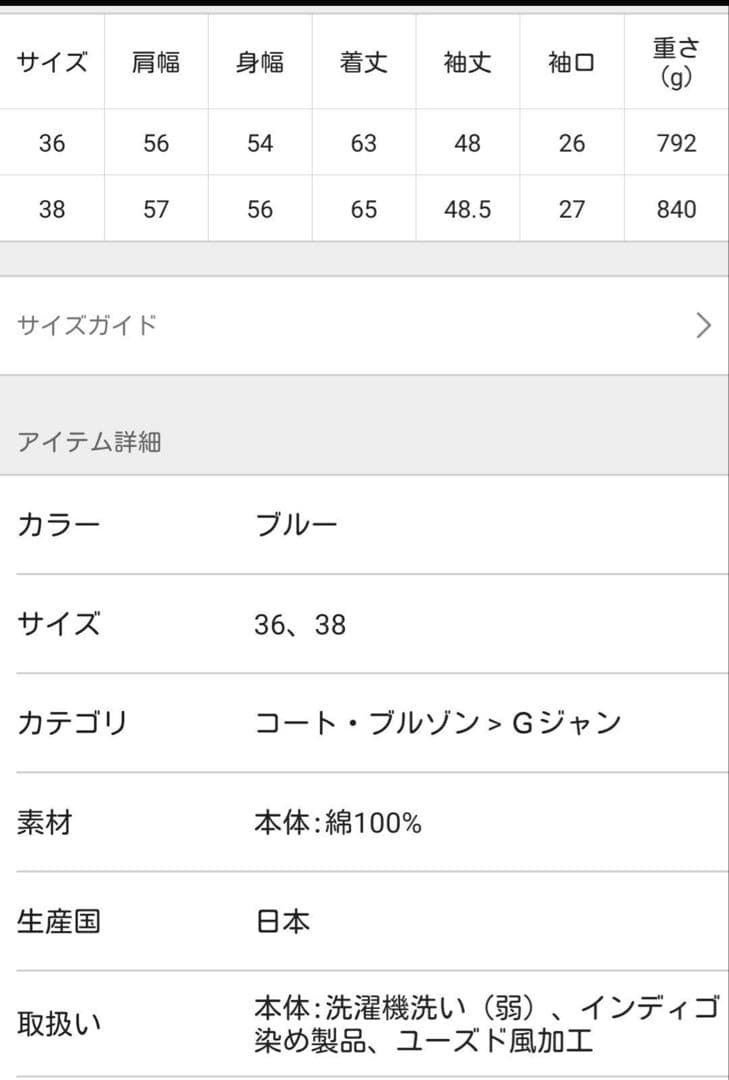The width and height of the screenshot is (729, 1080).
Task: Click the 重さ(g) column header
Action: point(675,62)
